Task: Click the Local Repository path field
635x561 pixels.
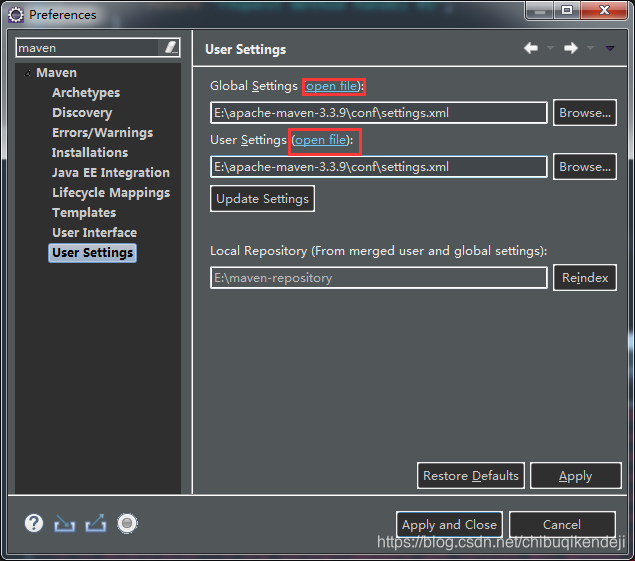Action: (379, 277)
